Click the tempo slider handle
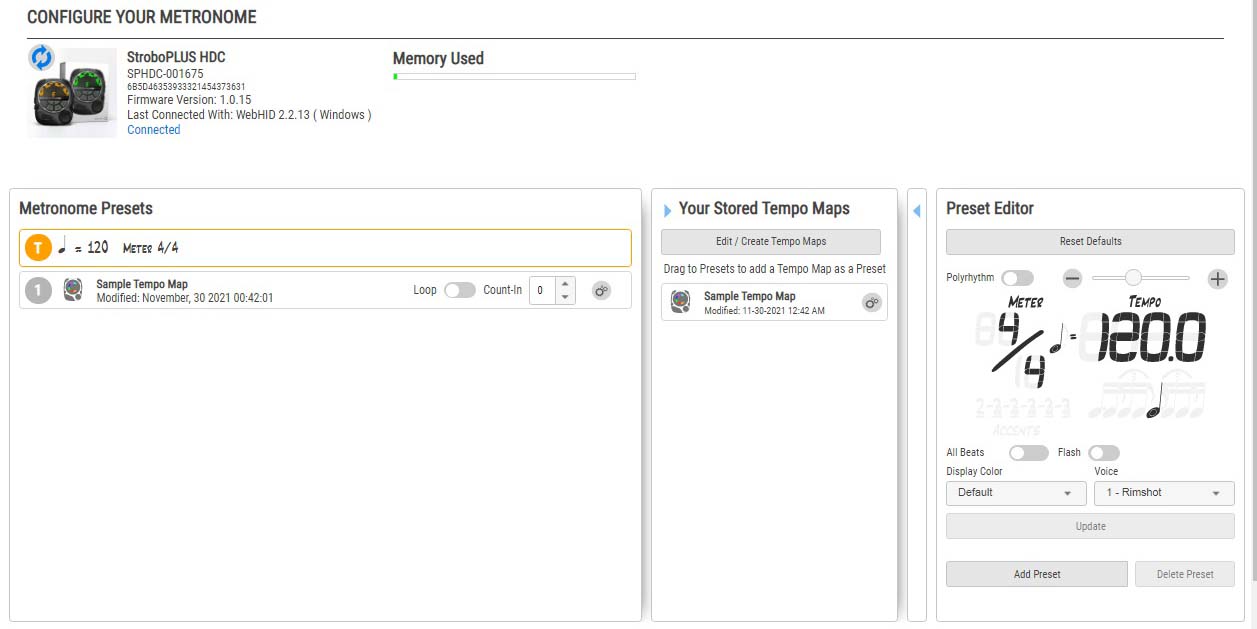 (1133, 277)
